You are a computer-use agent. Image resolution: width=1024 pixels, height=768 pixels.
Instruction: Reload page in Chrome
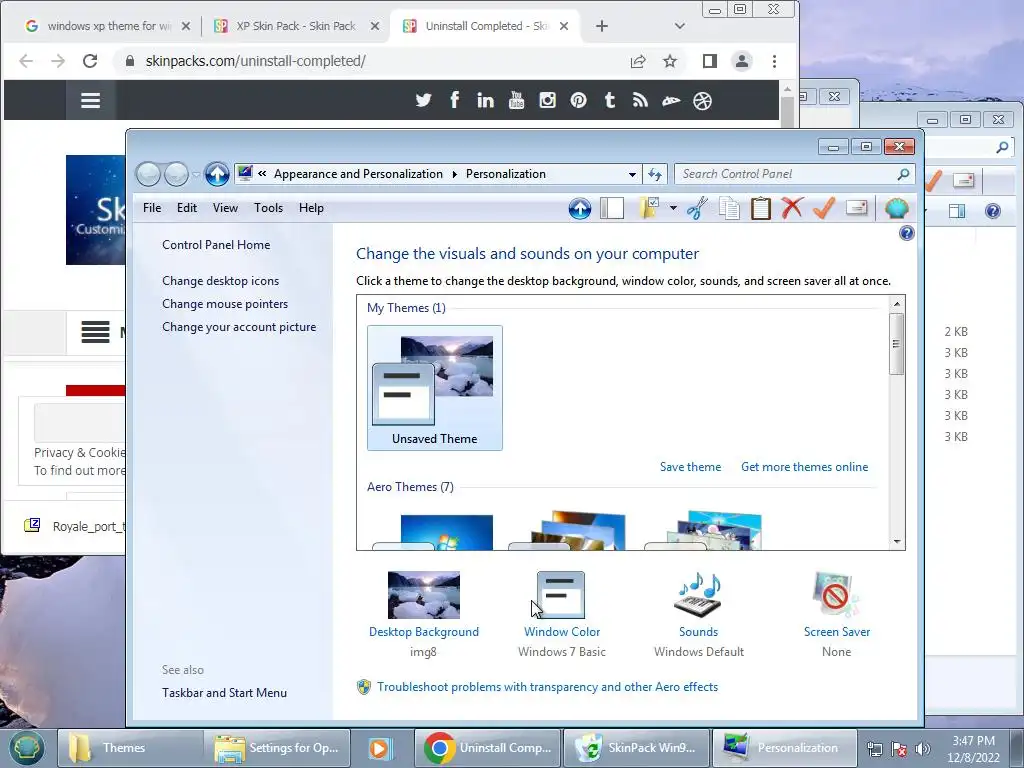point(90,61)
